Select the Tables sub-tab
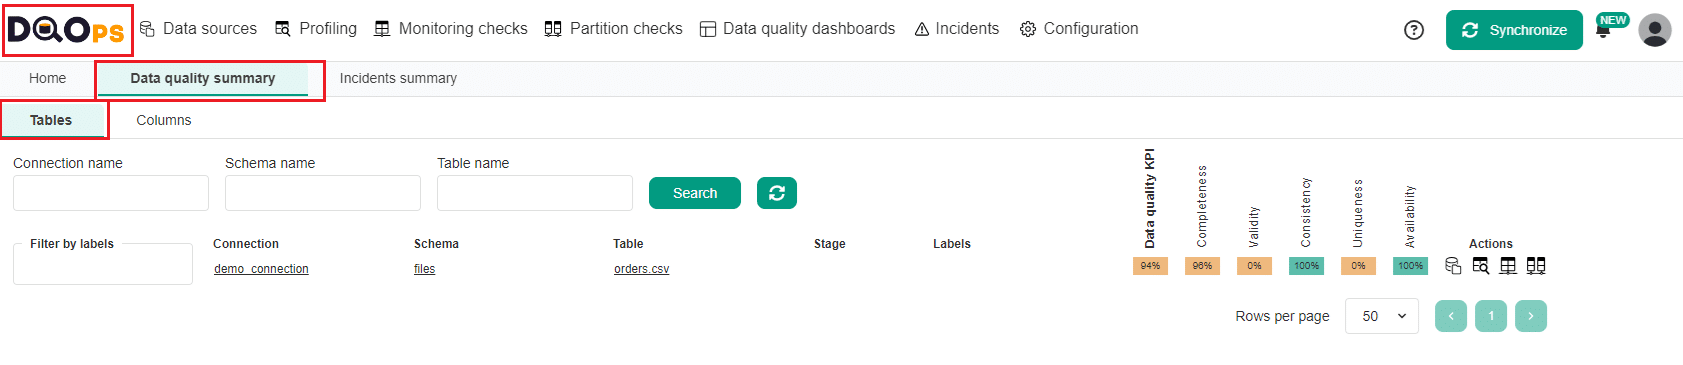 pos(51,120)
